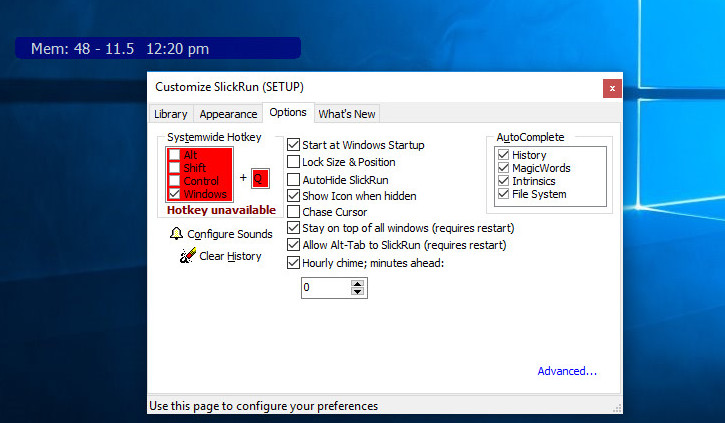Click the status text 'Use this page to configure your preferences'
Image resolution: width=725 pixels, height=423 pixels.
pos(264,406)
